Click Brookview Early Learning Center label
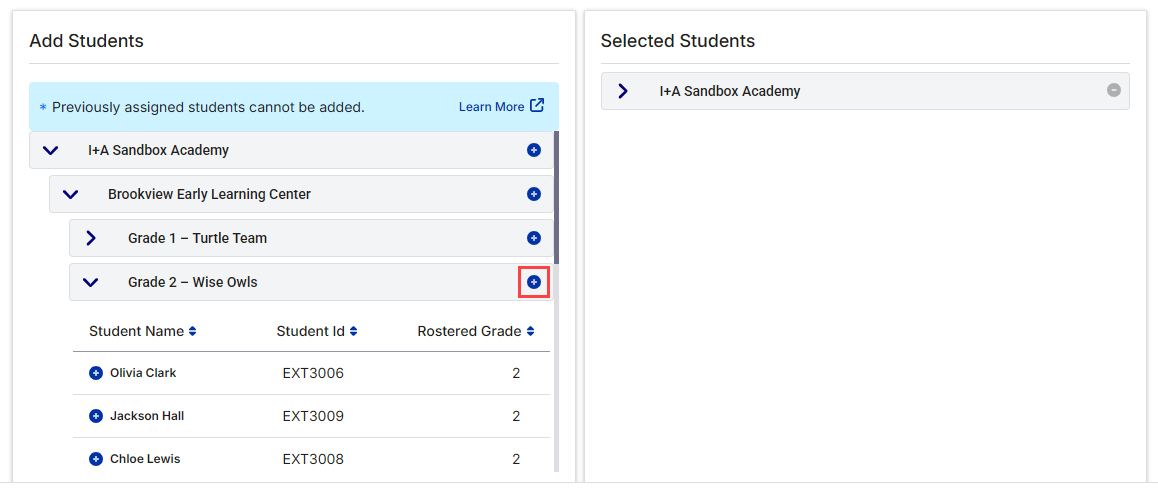 pos(209,194)
